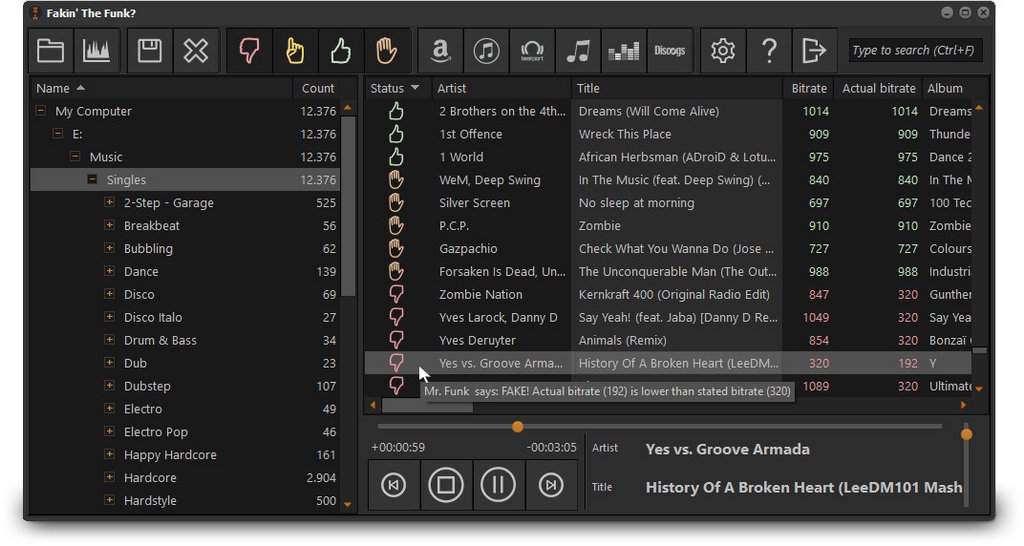Expand the 2-Step - Garage folder
The image size is (1024, 546).
click(110, 202)
